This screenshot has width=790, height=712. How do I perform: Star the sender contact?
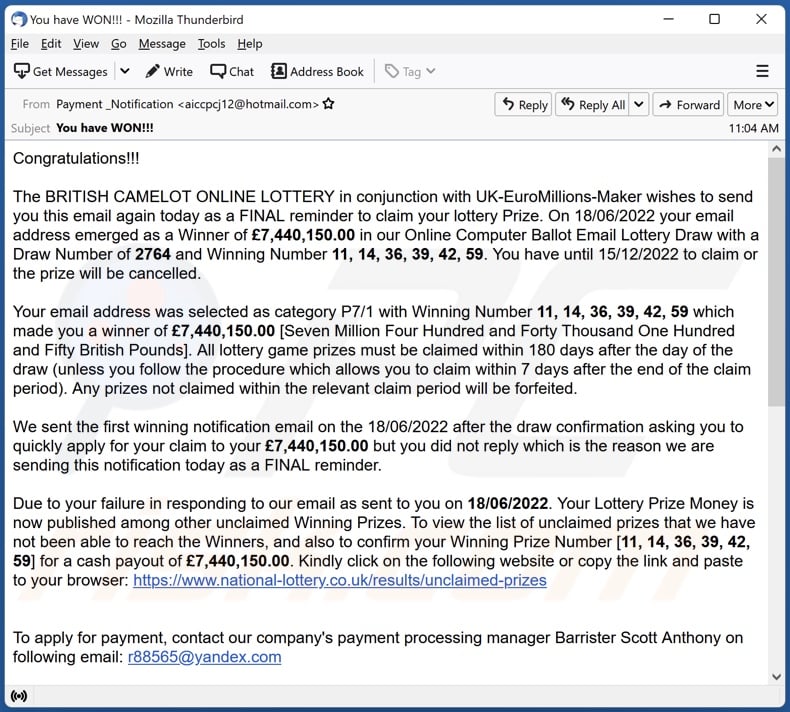click(328, 104)
